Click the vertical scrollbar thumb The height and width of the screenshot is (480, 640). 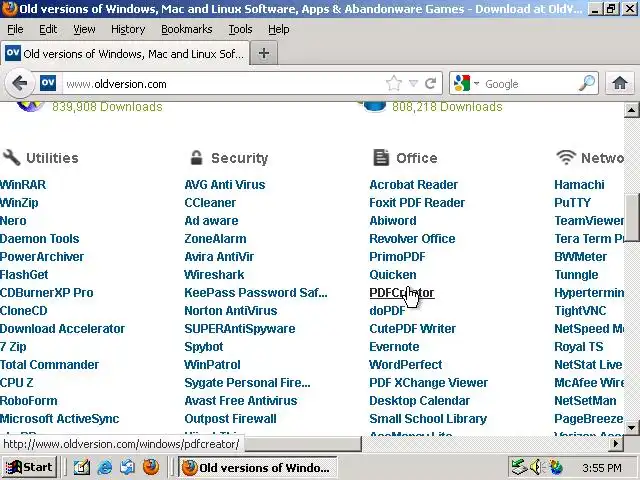[631, 219]
